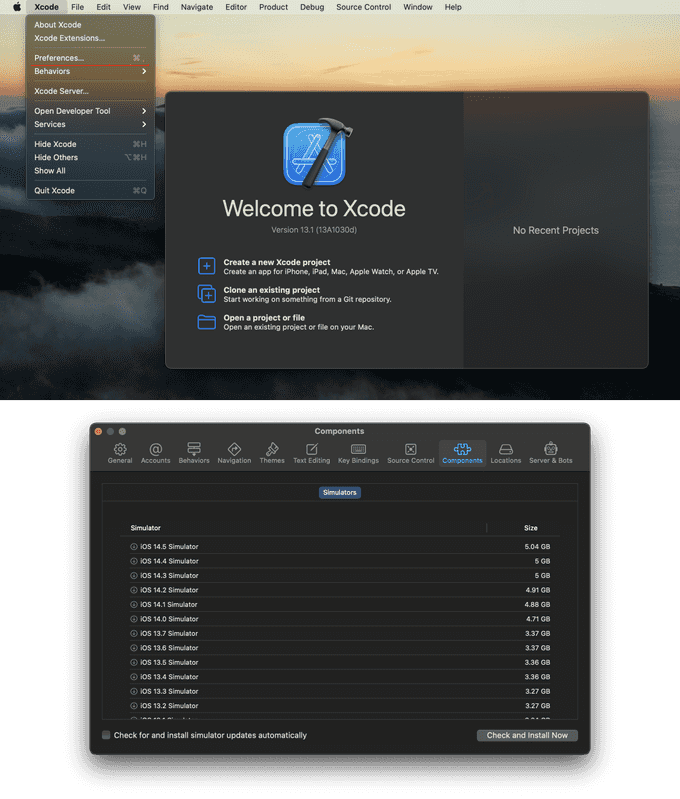Expand the Services submenu
The width and height of the screenshot is (680, 799).
coord(90,124)
